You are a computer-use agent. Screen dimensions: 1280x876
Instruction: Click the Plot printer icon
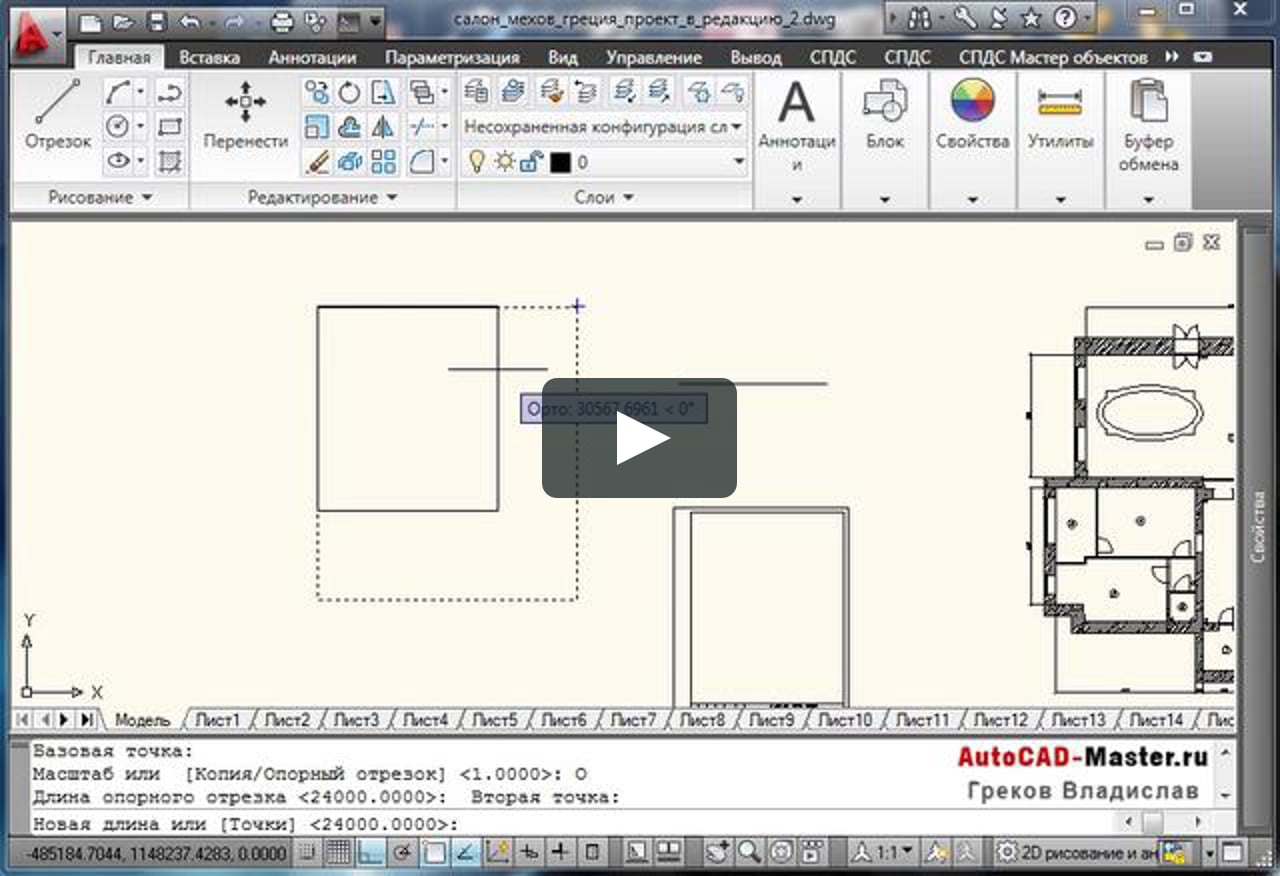282,20
